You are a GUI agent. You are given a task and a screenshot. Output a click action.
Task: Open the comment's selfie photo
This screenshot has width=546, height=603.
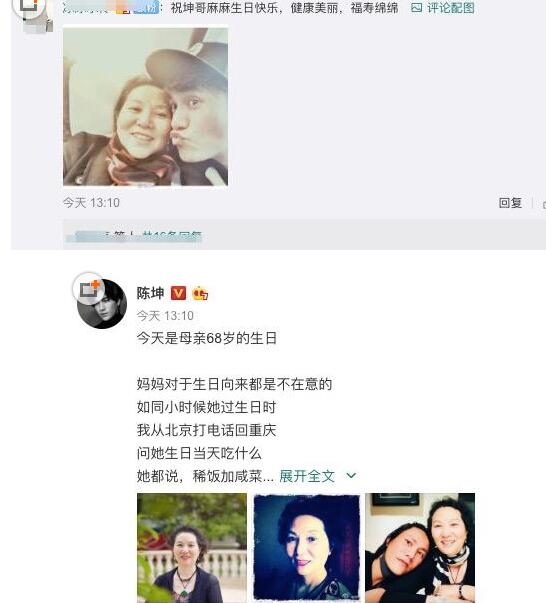(x=145, y=107)
